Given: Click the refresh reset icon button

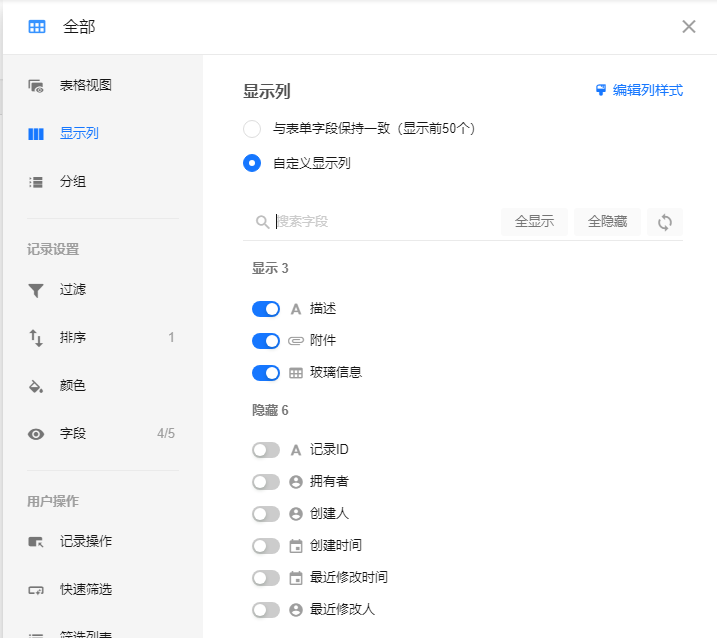Looking at the screenshot, I should point(665,222).
